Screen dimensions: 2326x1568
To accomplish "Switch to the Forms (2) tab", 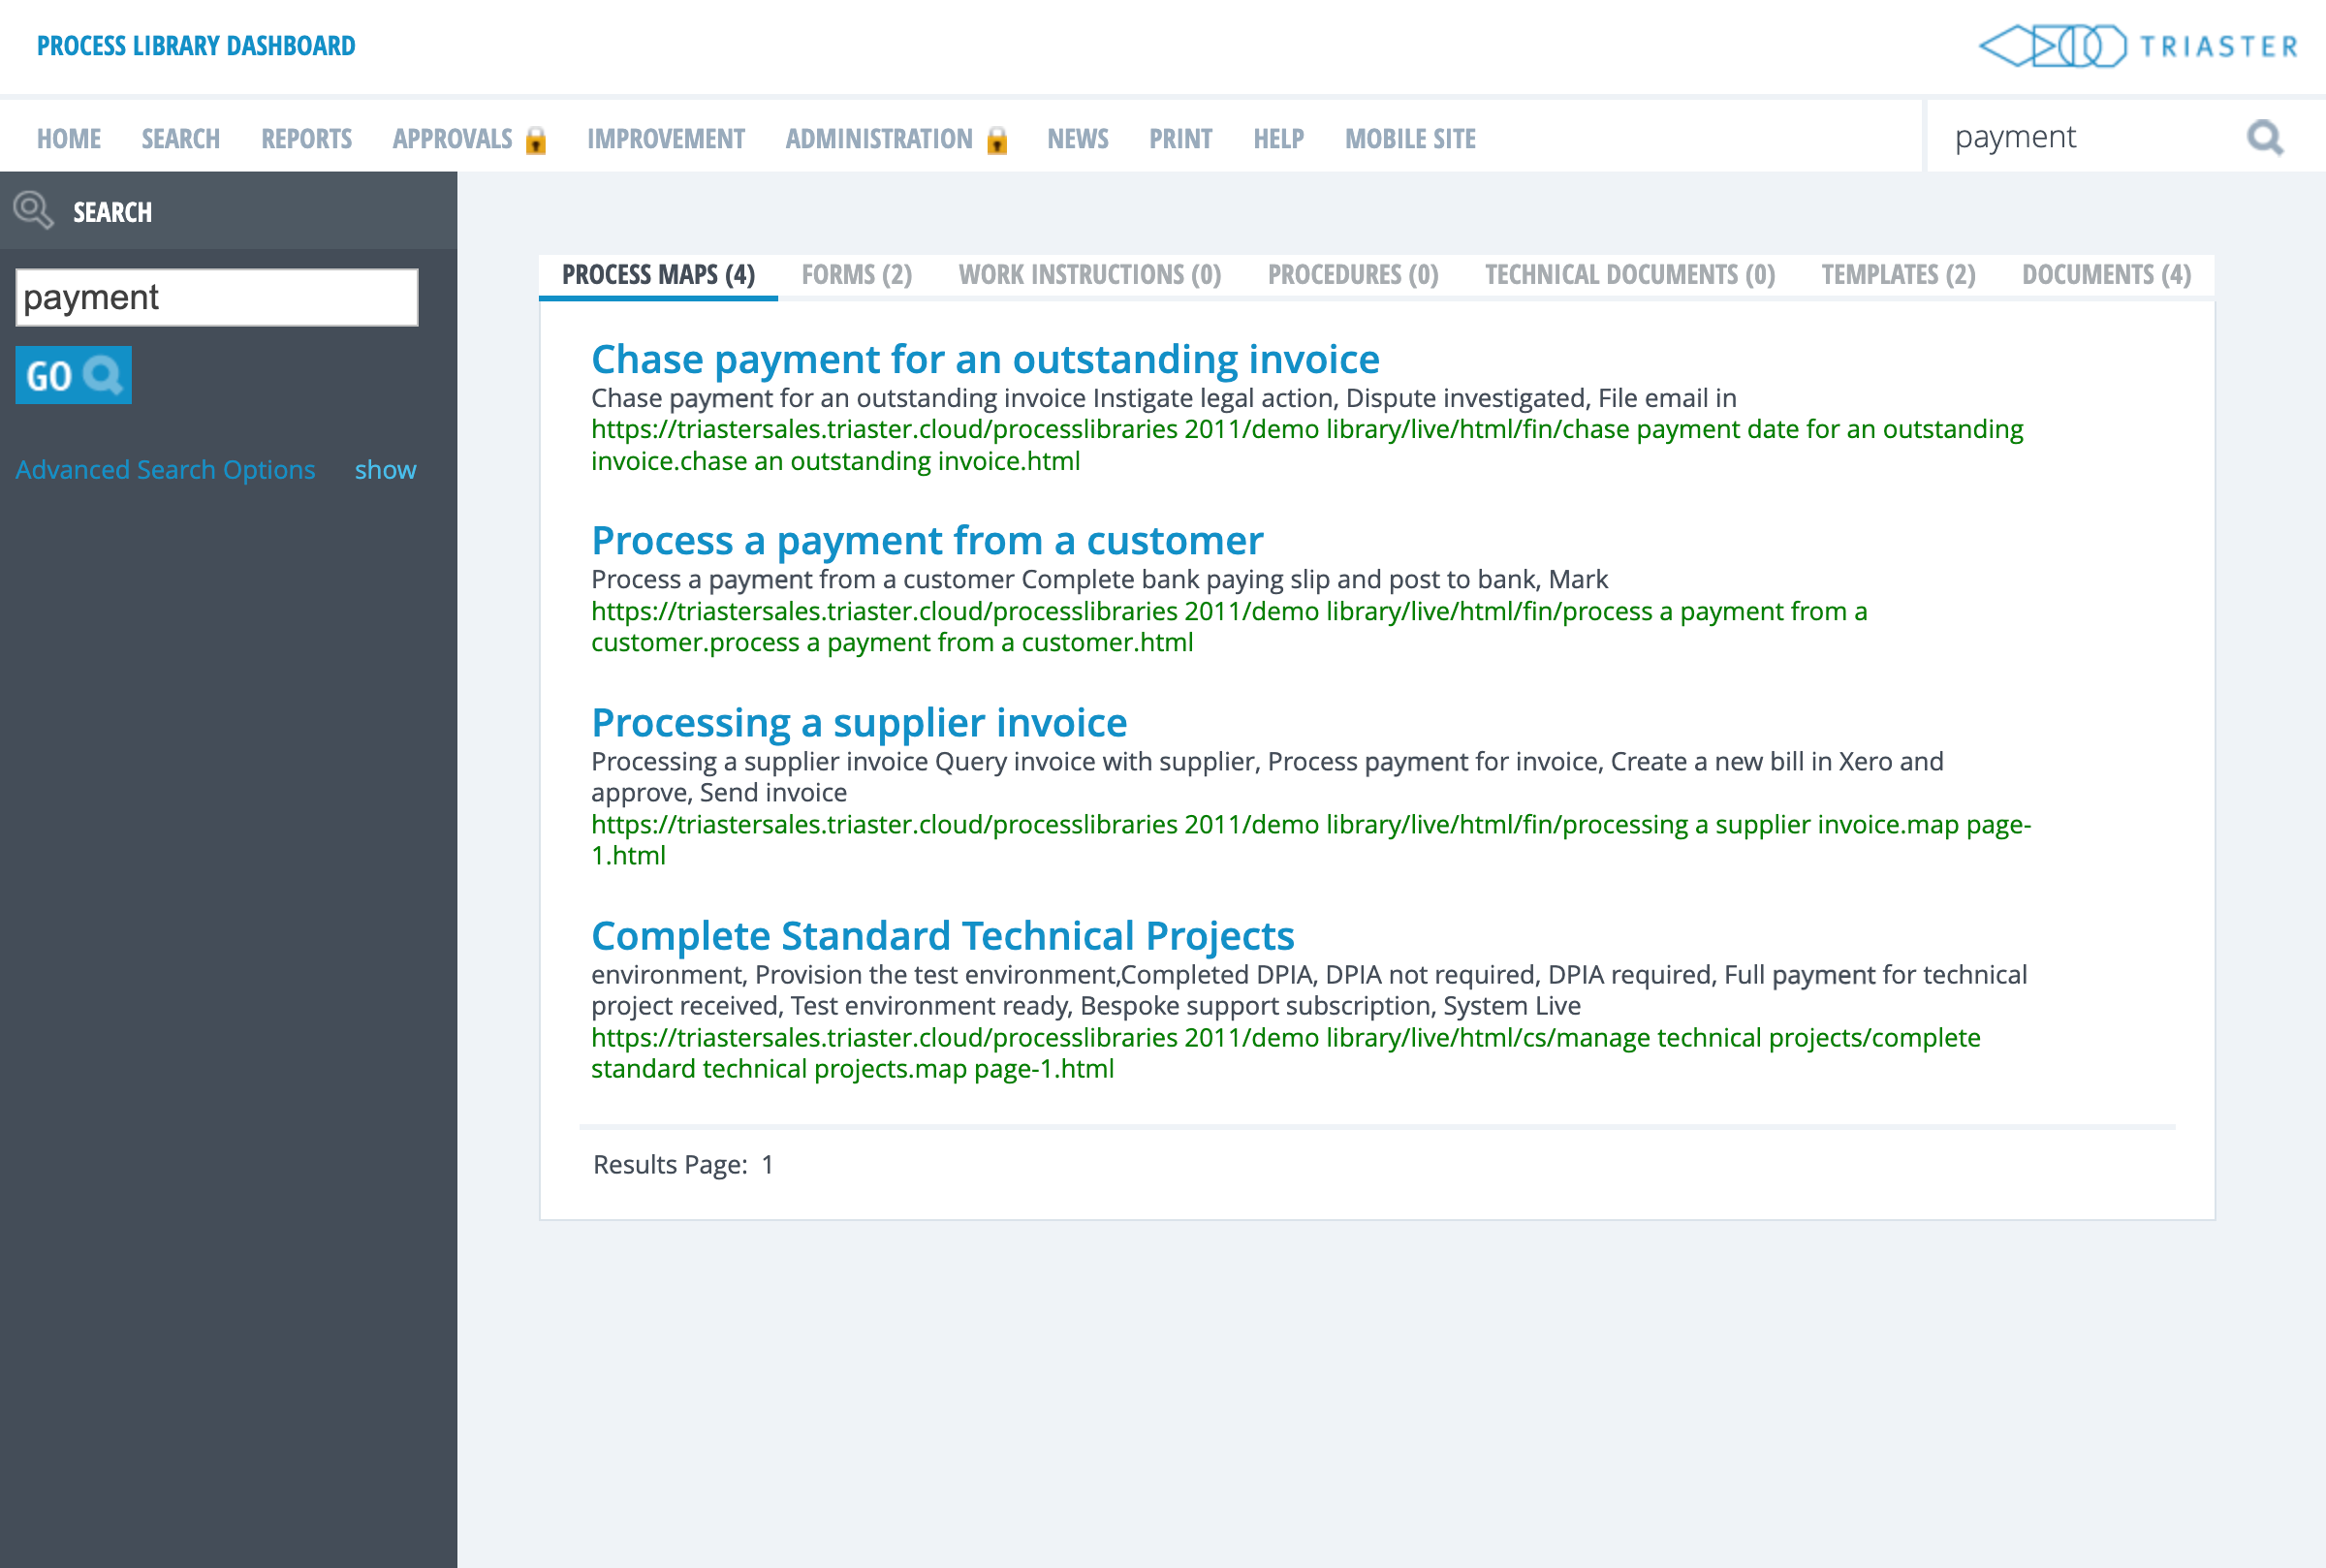I will pyautogui.click(x=856, y=275).
